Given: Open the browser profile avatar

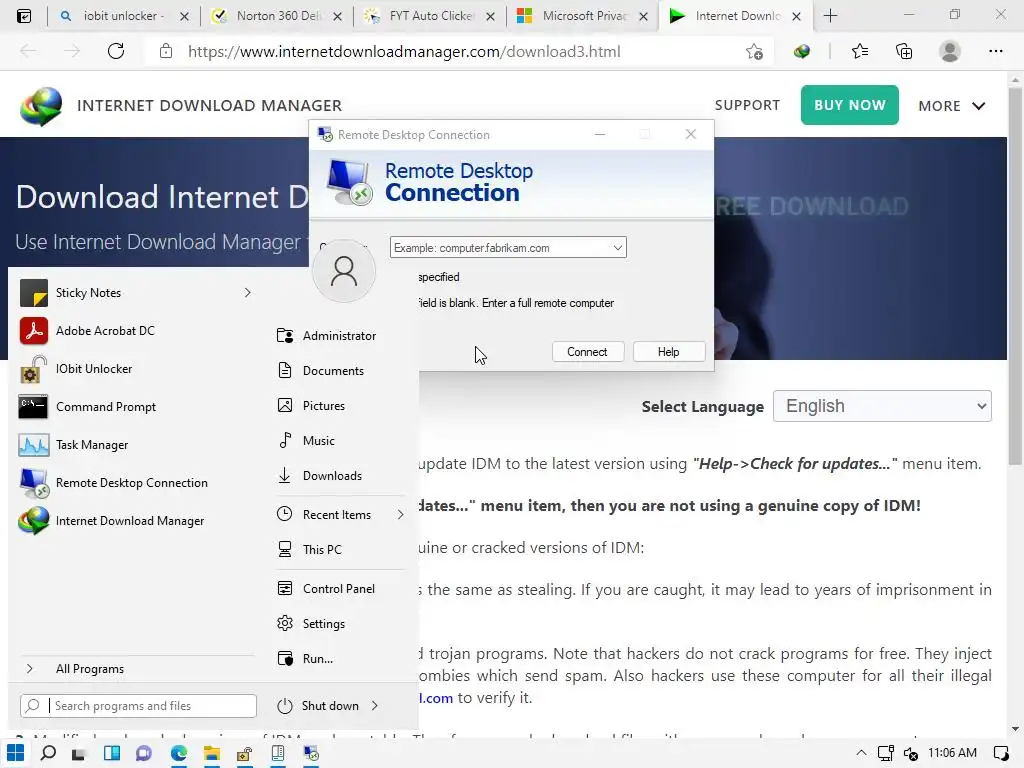Looking at the screenshot, I should point(950,51).
